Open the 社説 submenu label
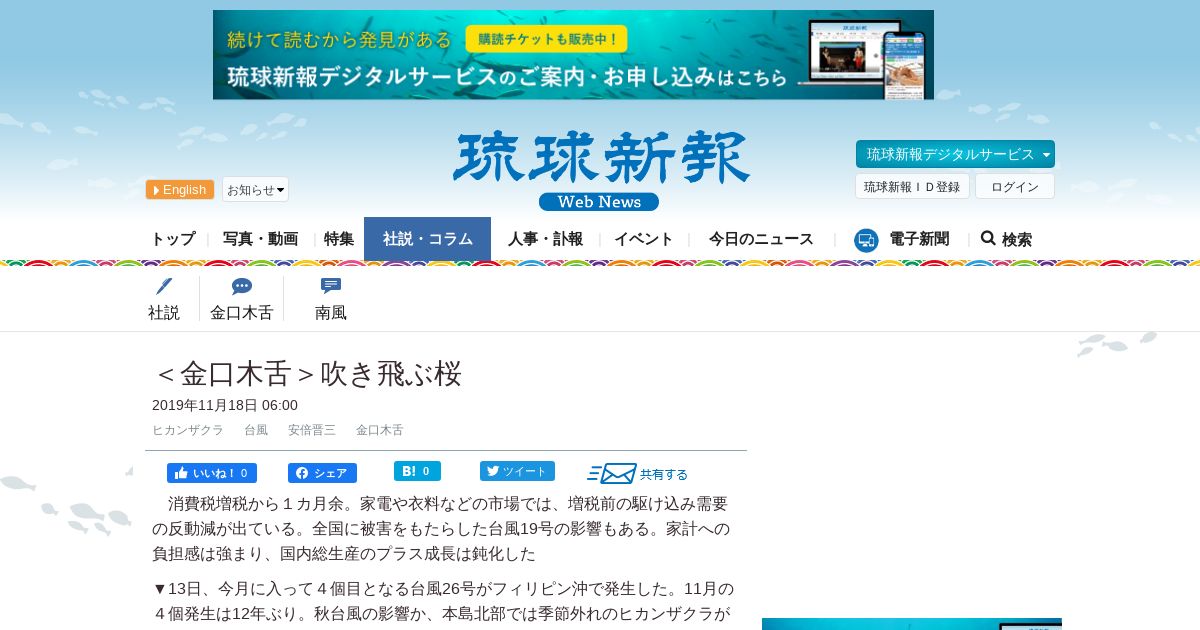This screenshot has width=1200, height=630. click(164, 312)
